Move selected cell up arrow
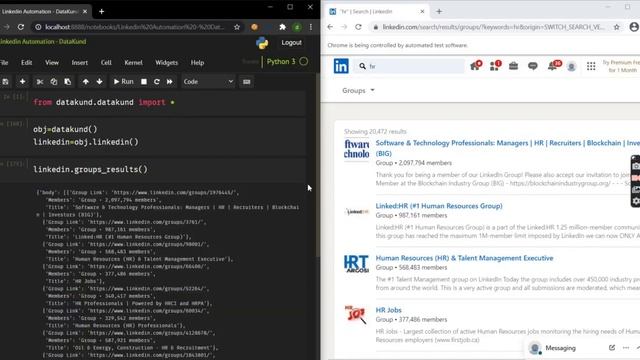The height and width of the screenshot is (360, 640). [x=85, y=82]
